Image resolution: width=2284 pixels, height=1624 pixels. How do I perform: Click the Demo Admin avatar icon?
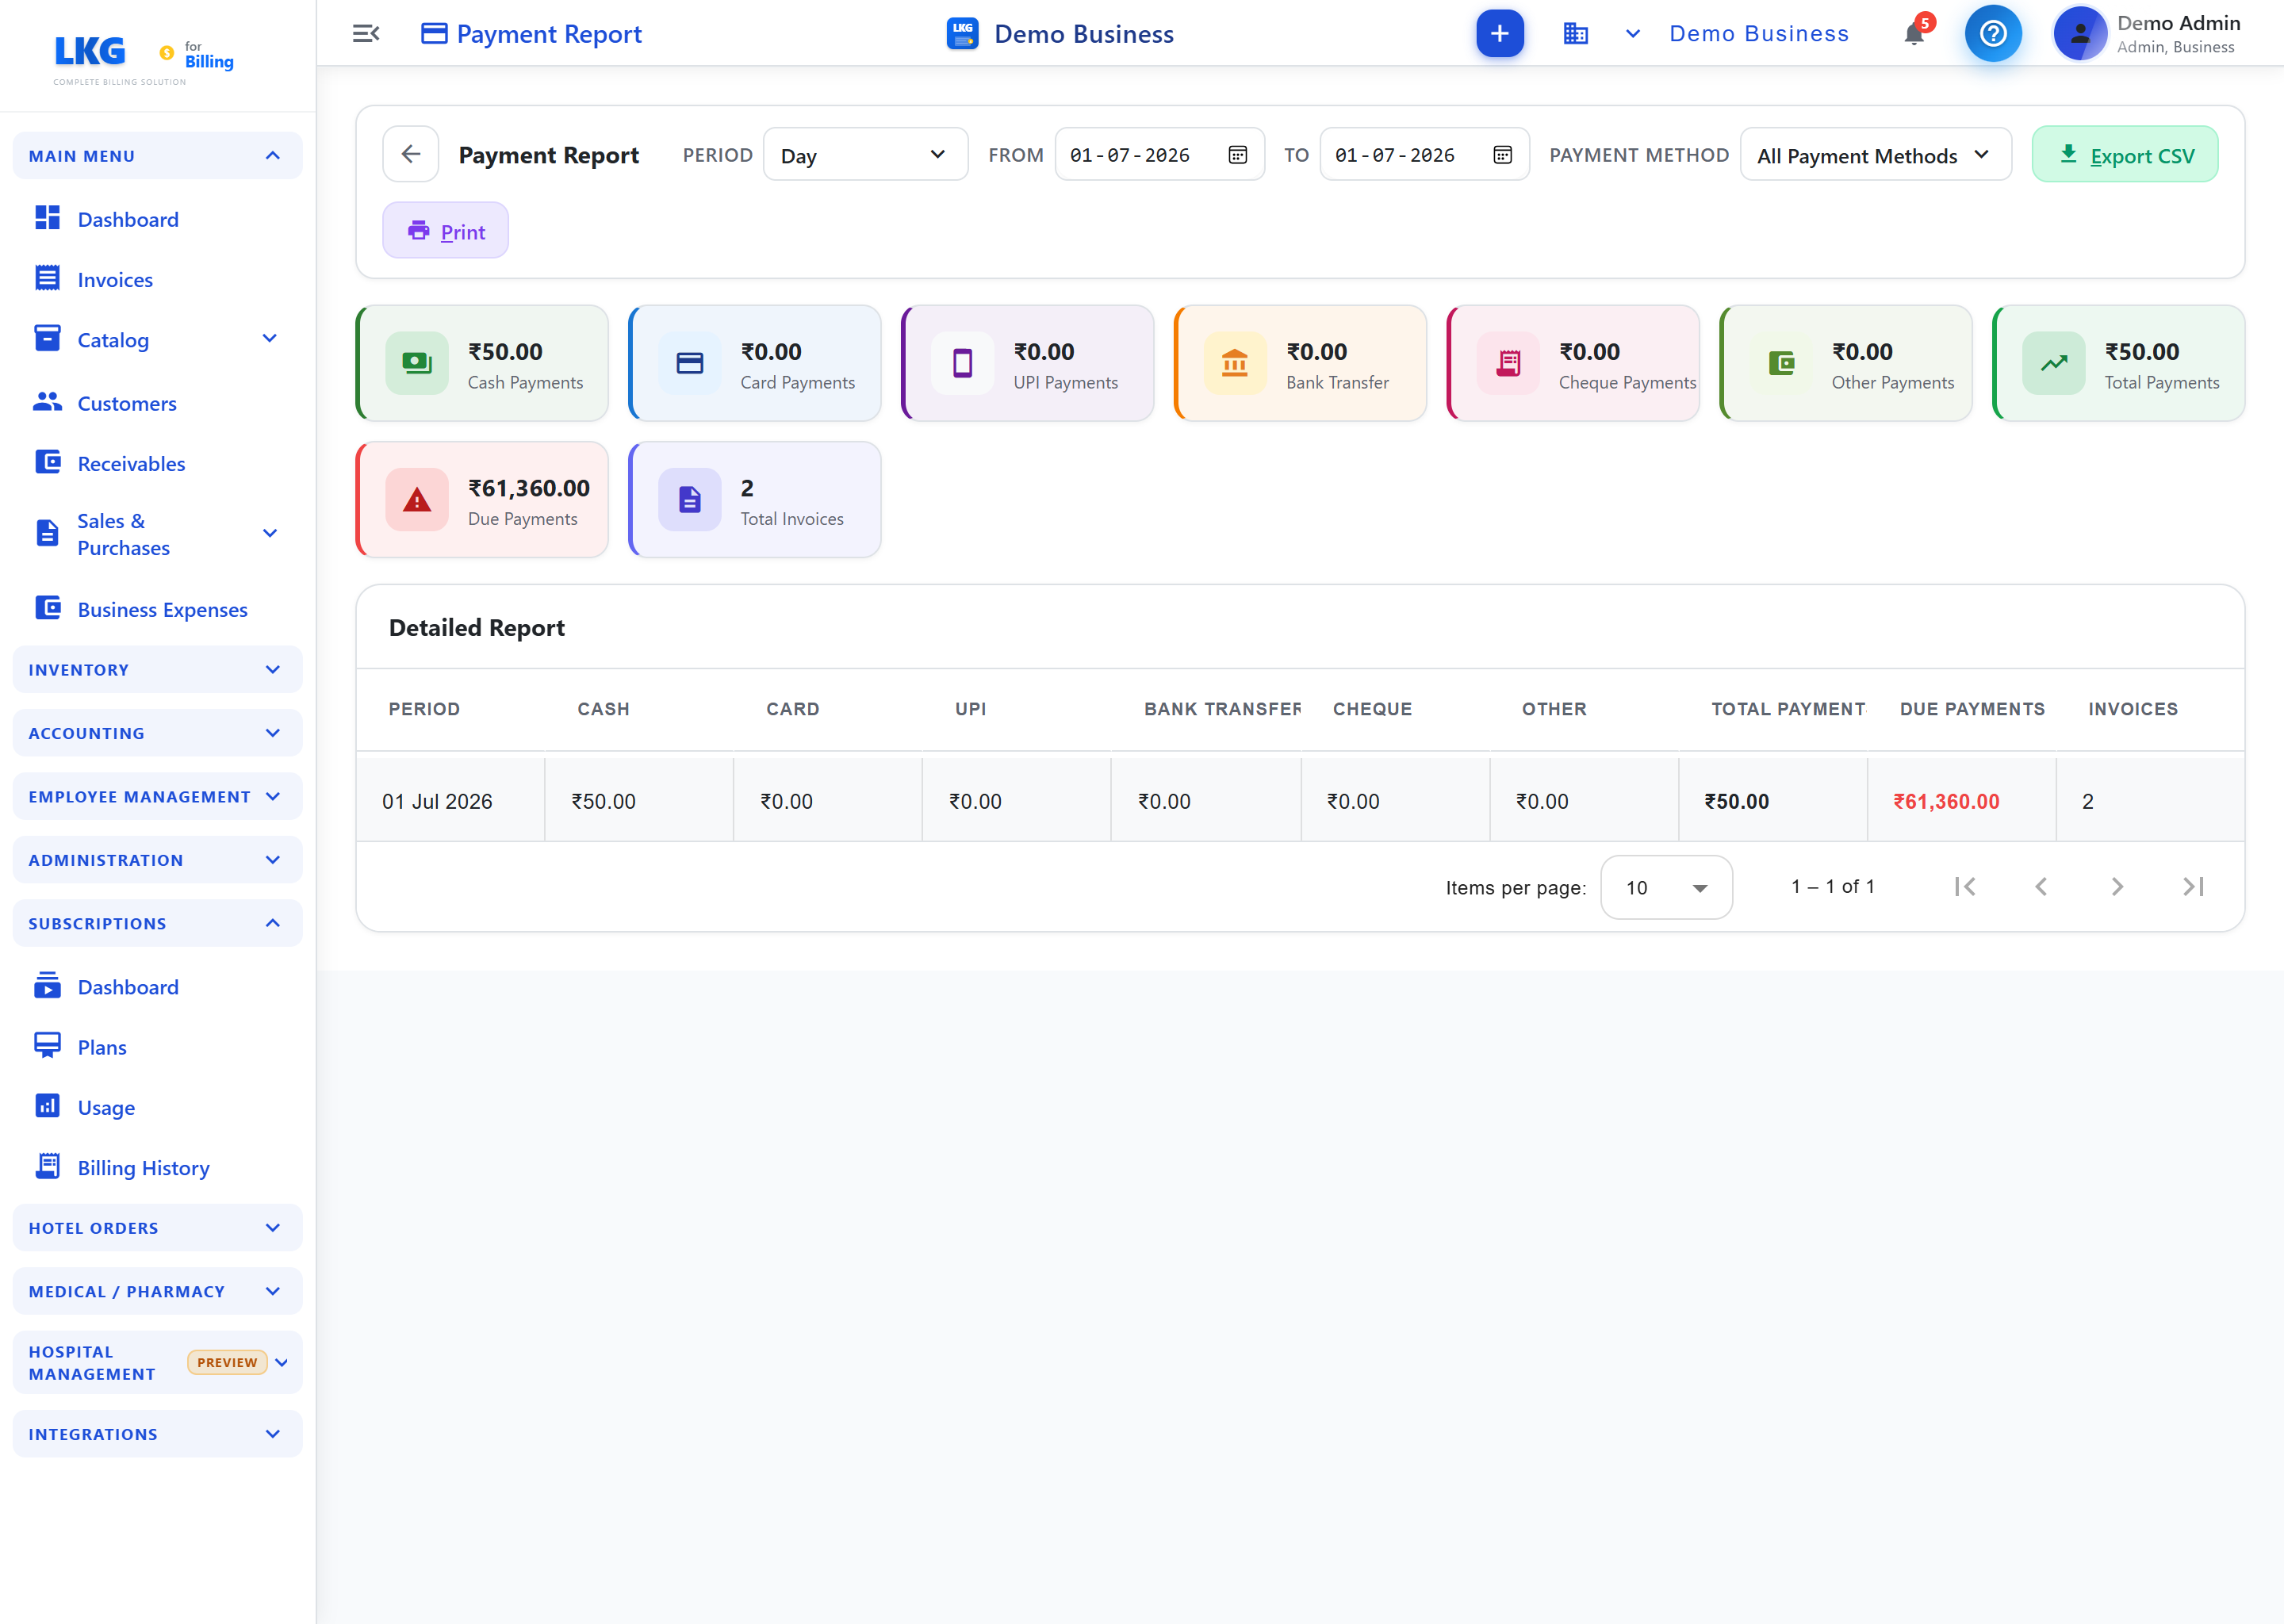[2080, 34]
